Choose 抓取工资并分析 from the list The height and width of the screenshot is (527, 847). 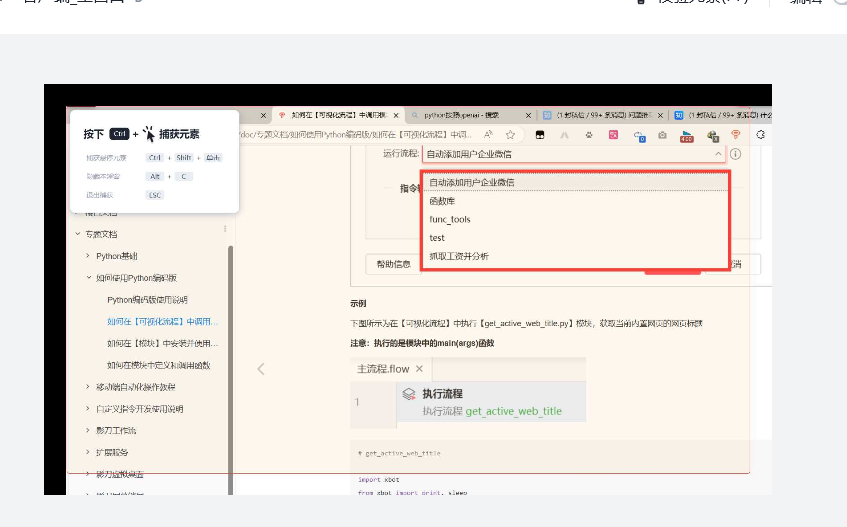pos(459,256)
